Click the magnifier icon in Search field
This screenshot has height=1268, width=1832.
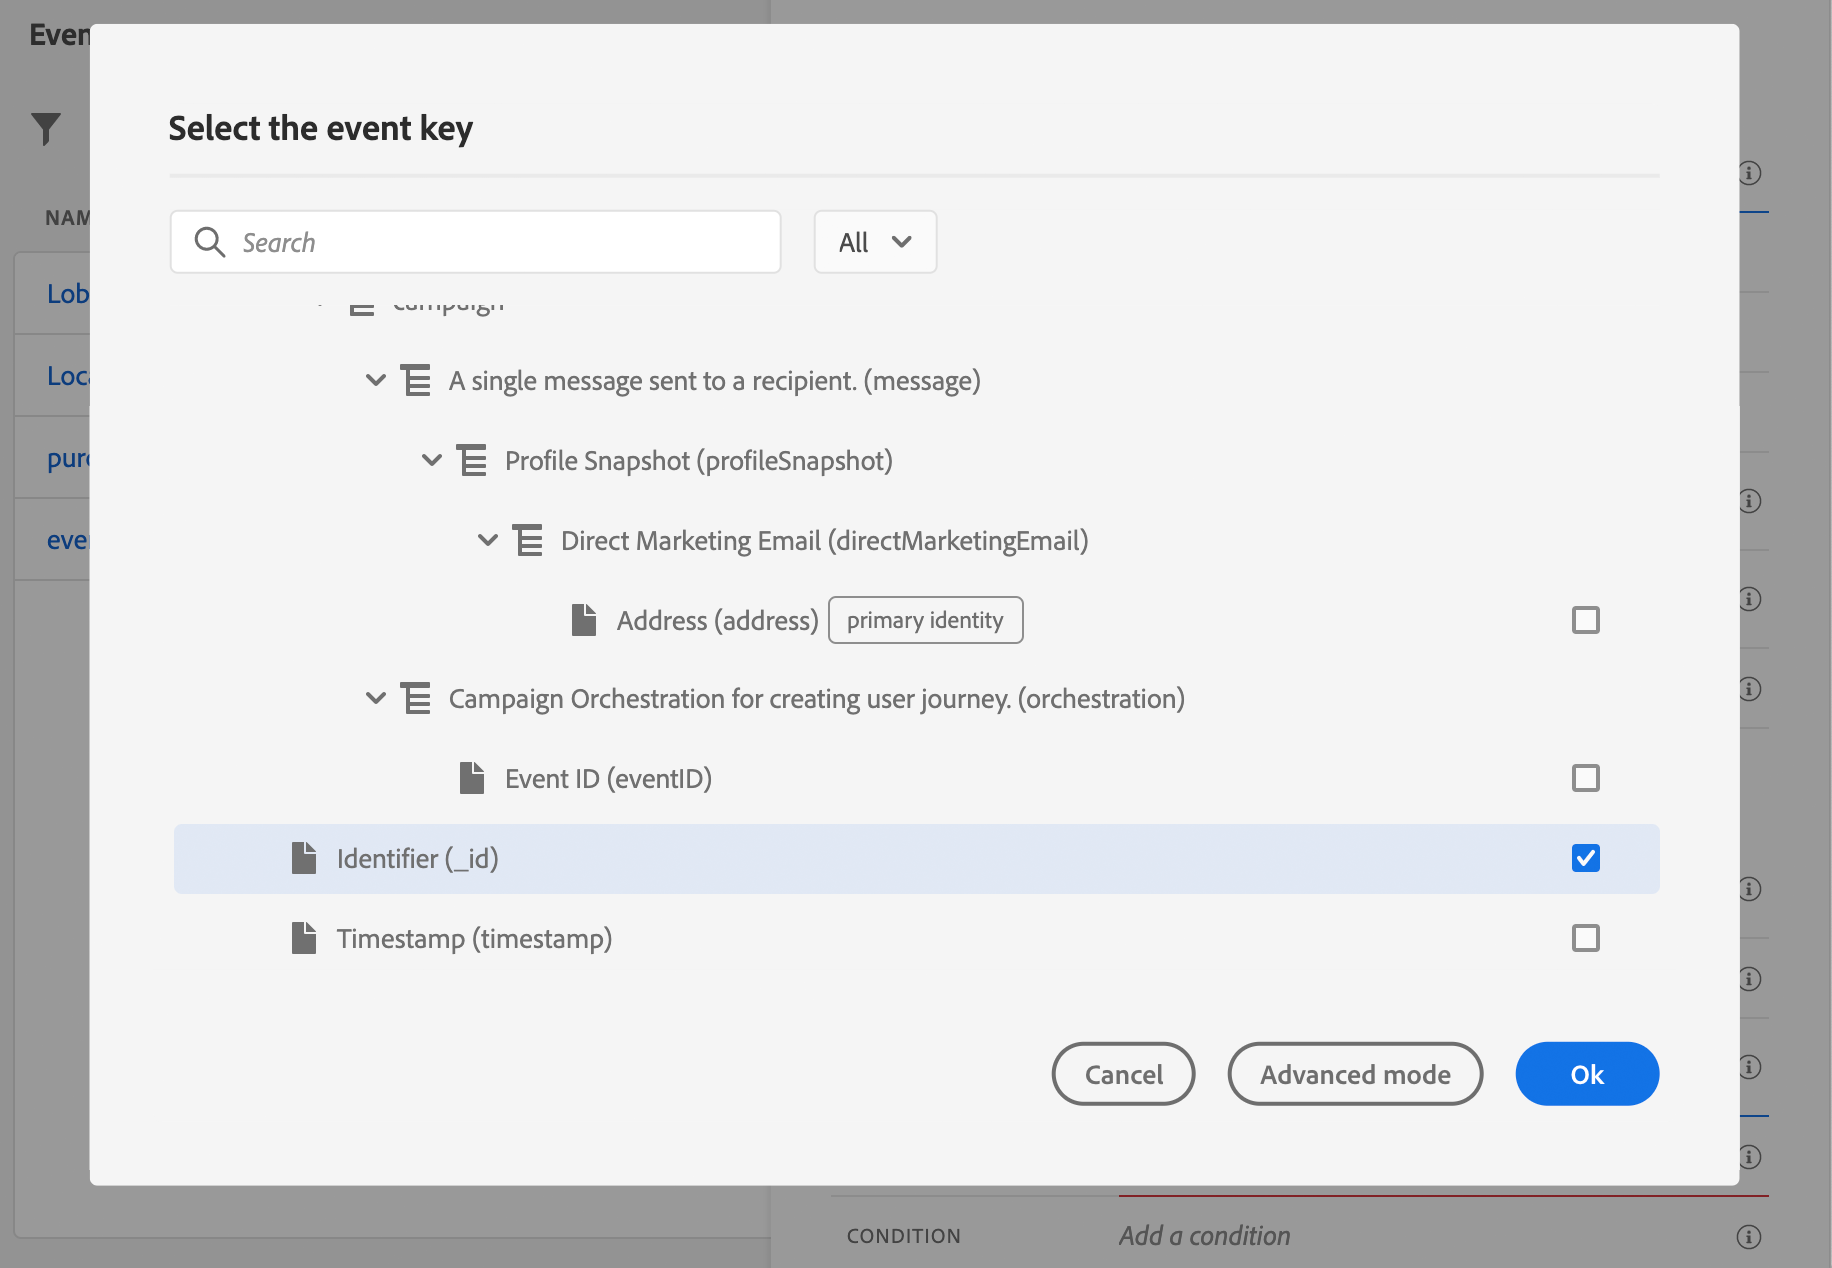coord(209,242)
